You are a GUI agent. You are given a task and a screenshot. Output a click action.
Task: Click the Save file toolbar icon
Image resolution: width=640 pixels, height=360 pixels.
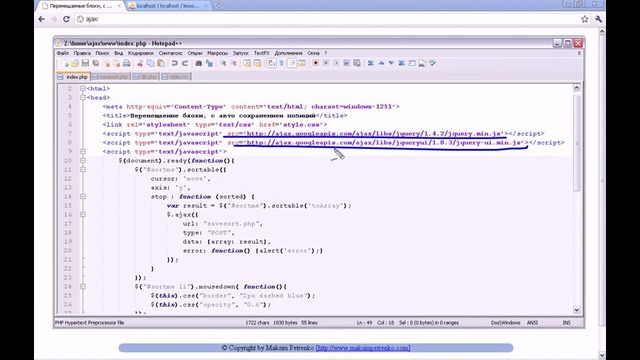click(x=85, y=63)
